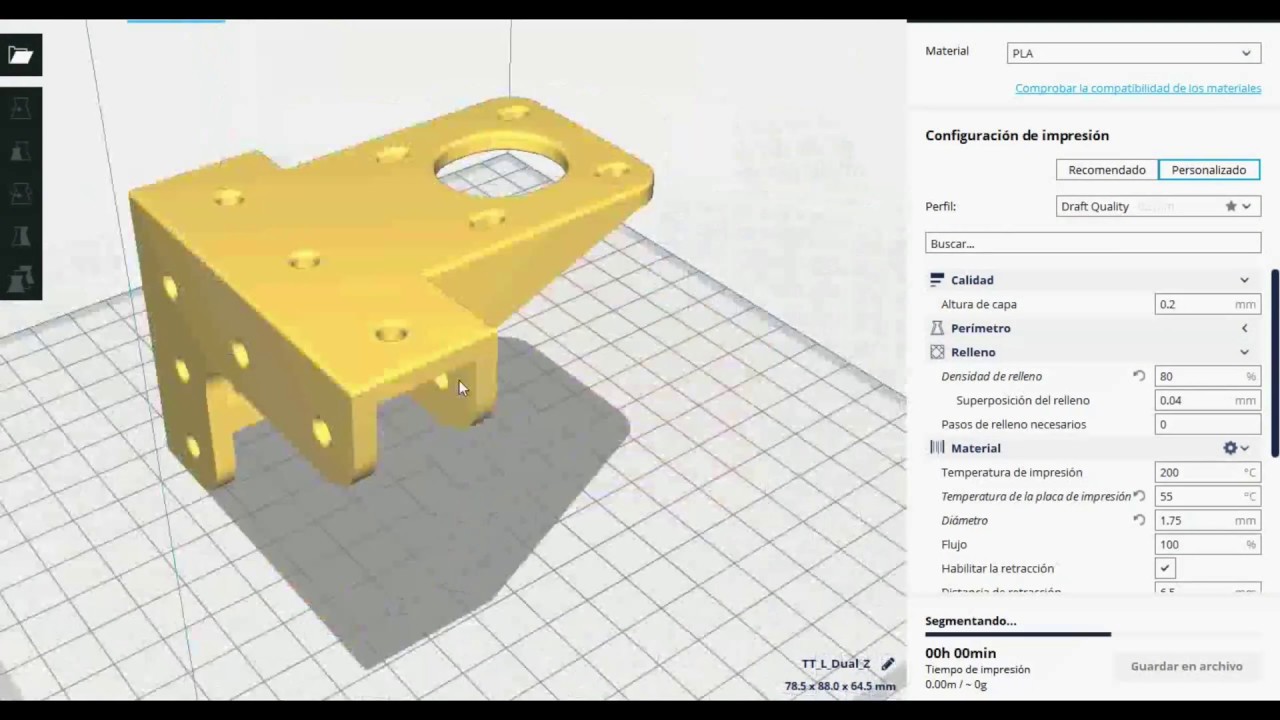The image size is (1280, 720).
Task: Click the Configuración de impresión heading
Action: pyautogui.click(x=1017, y=135)
